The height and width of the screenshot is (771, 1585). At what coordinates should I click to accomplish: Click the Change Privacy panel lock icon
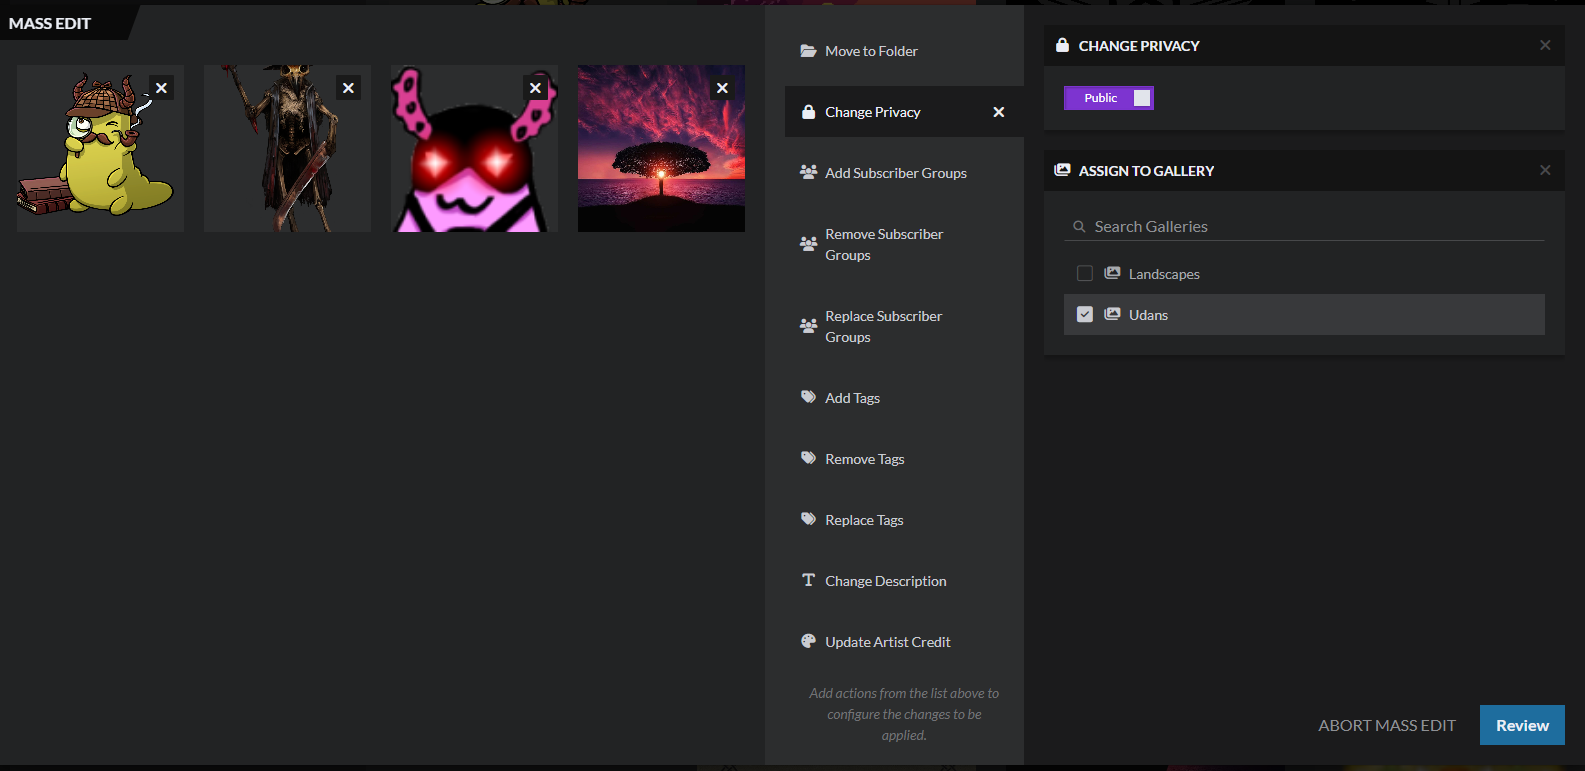(x=1062, y=45)
